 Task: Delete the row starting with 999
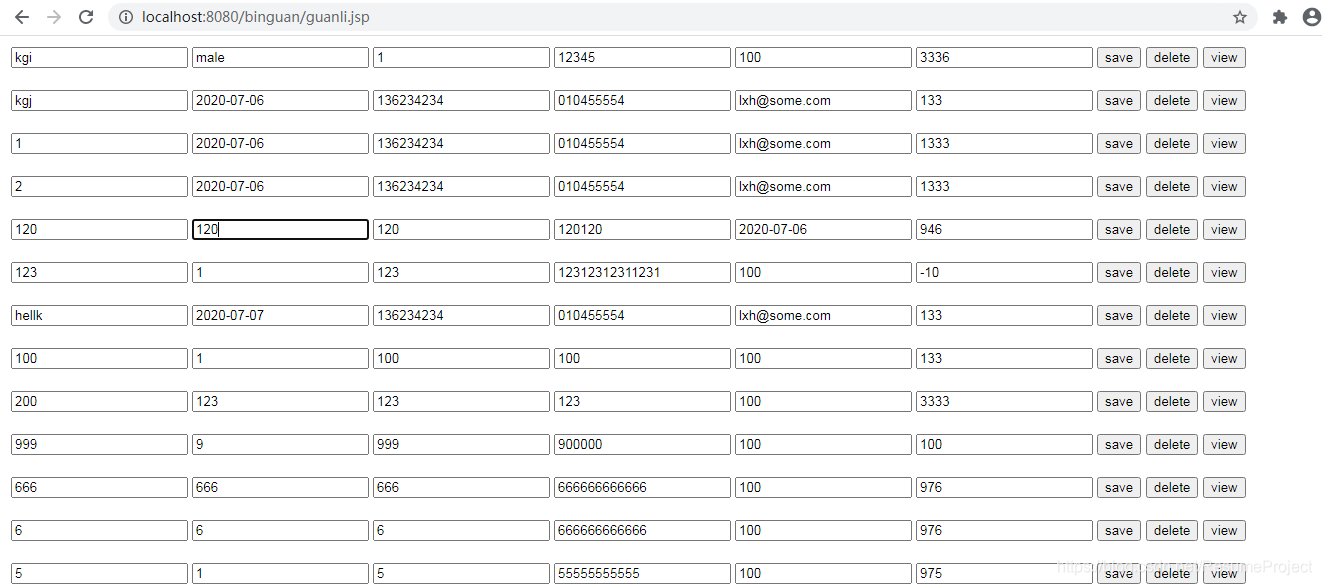pos(1172,445)
